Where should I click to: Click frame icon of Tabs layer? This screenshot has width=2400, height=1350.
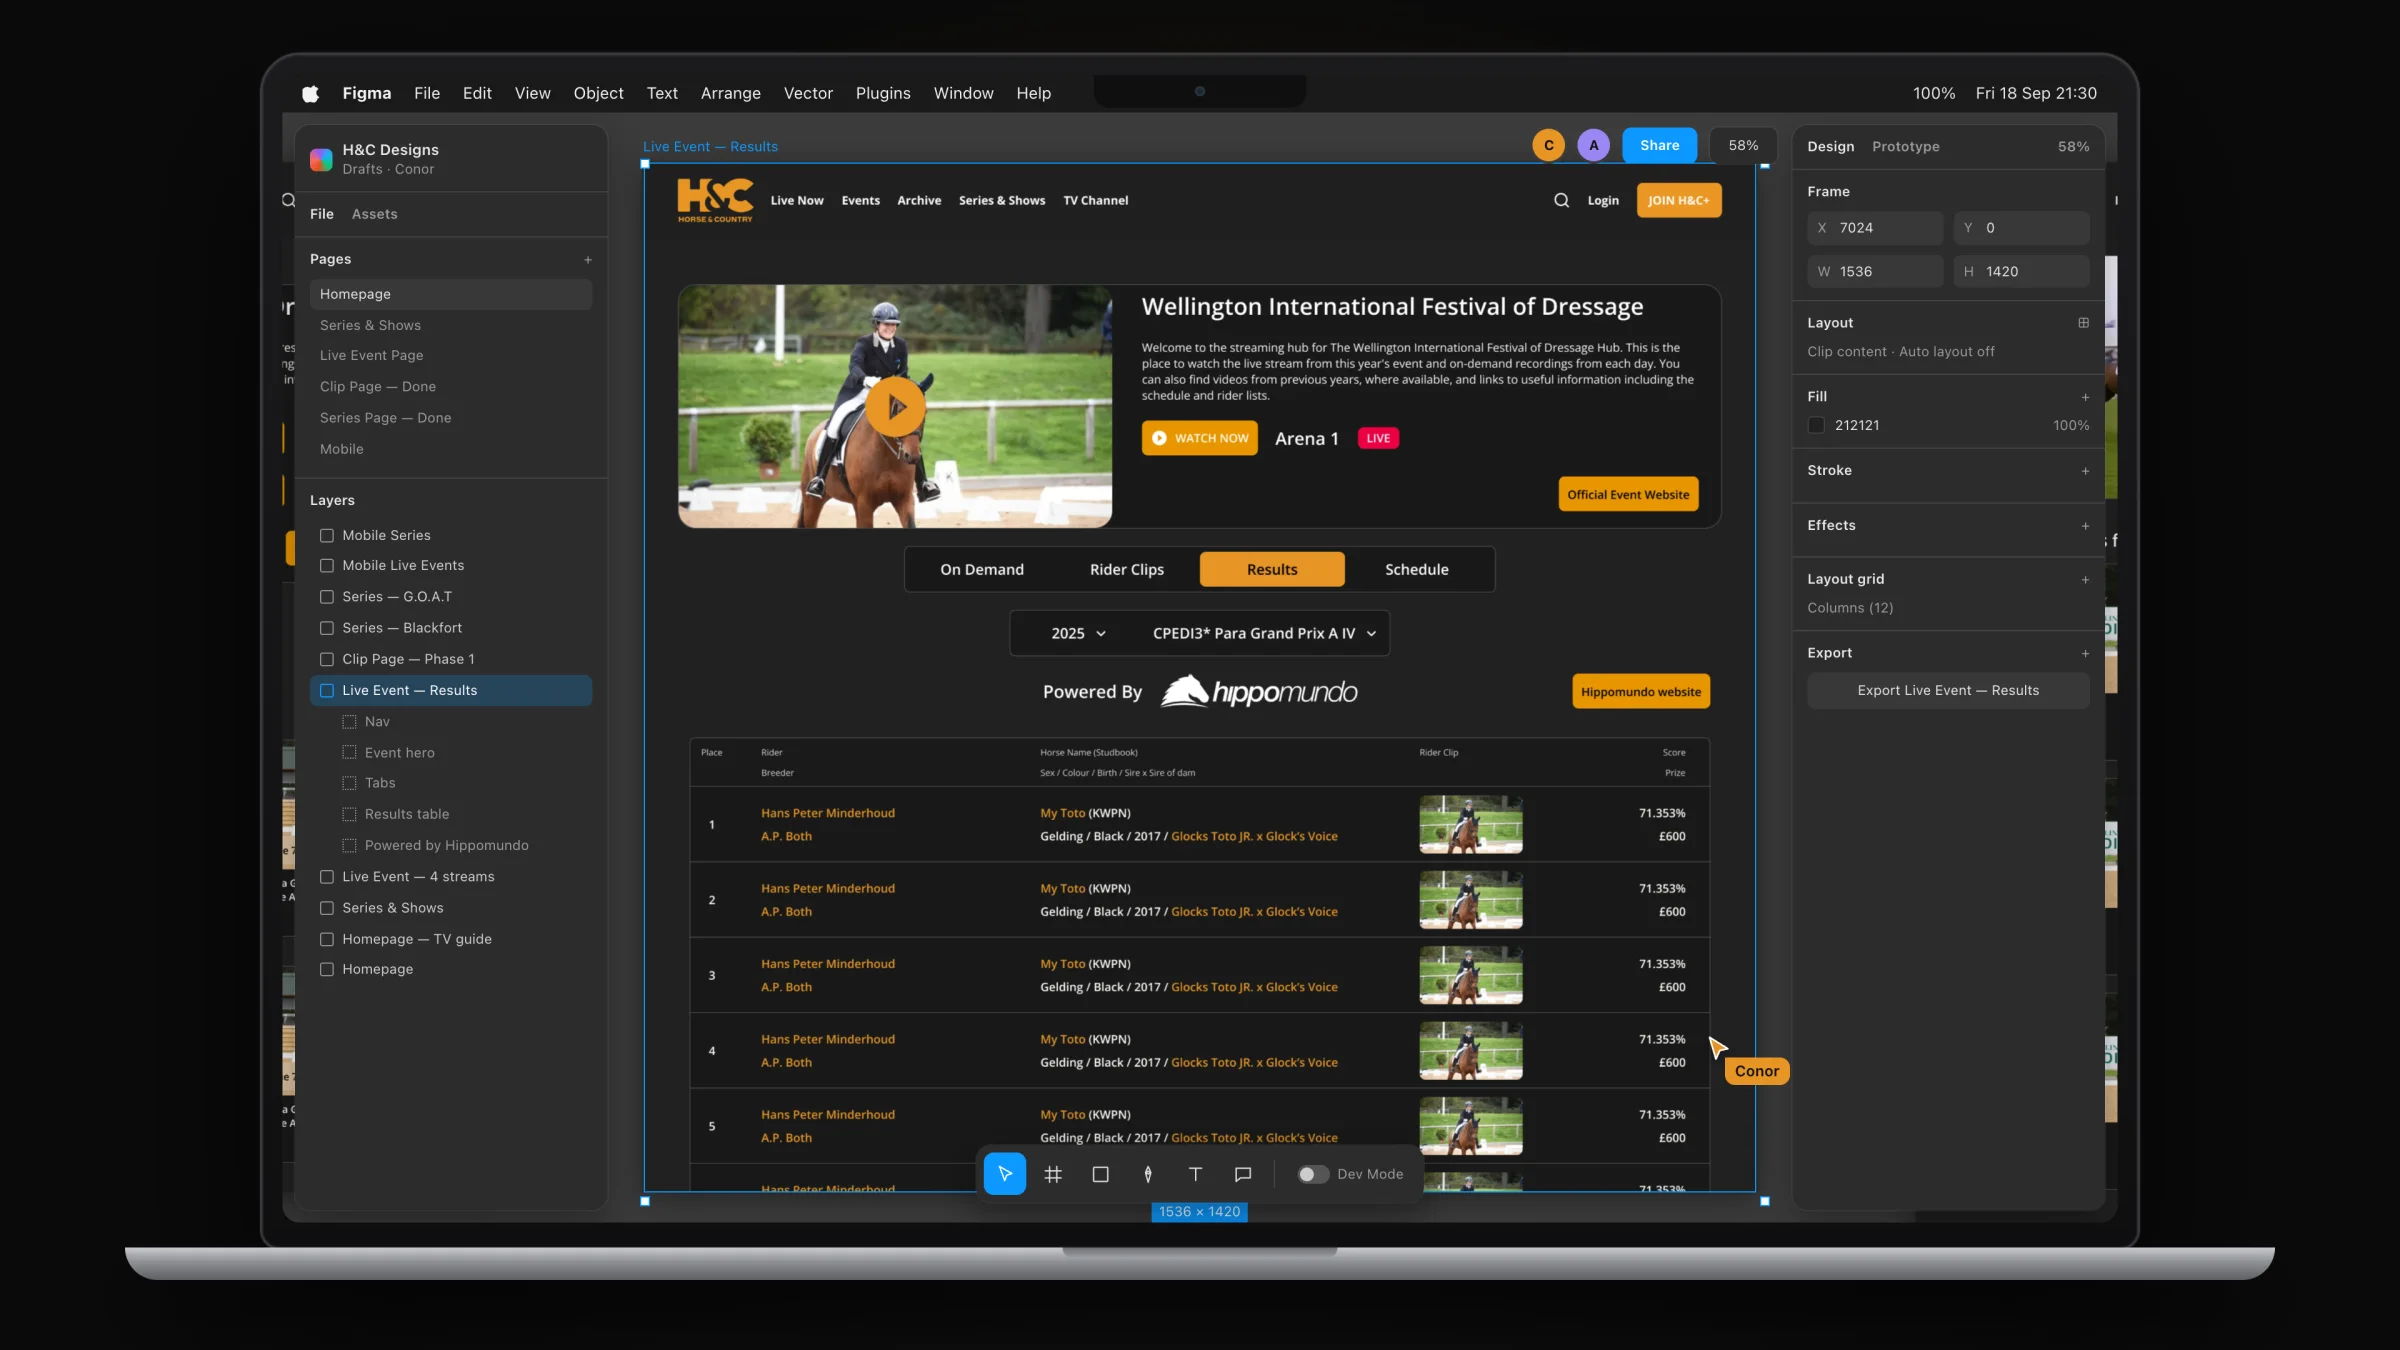[349, 783]
